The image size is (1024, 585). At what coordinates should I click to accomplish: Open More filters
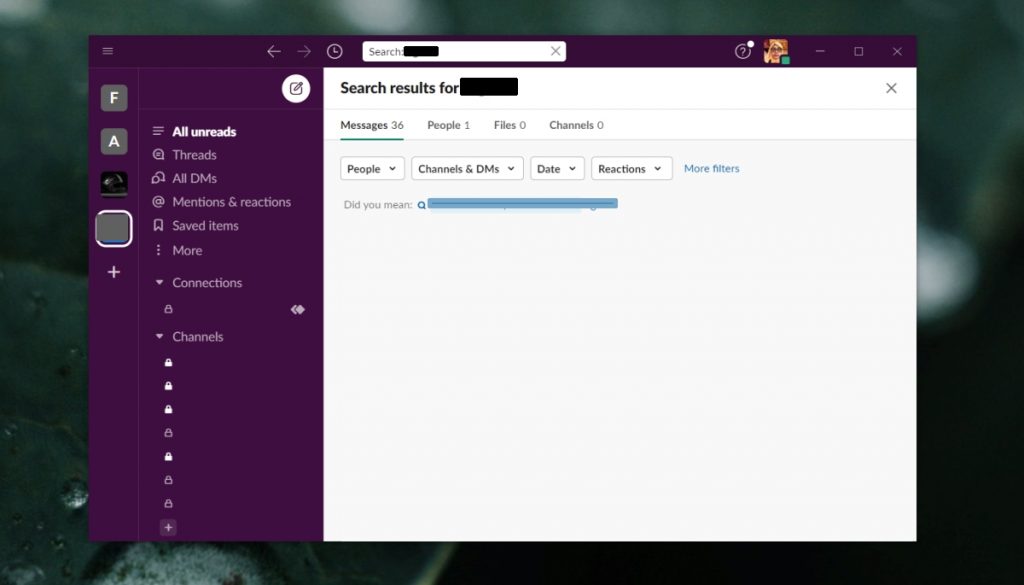tap(711, 168)
